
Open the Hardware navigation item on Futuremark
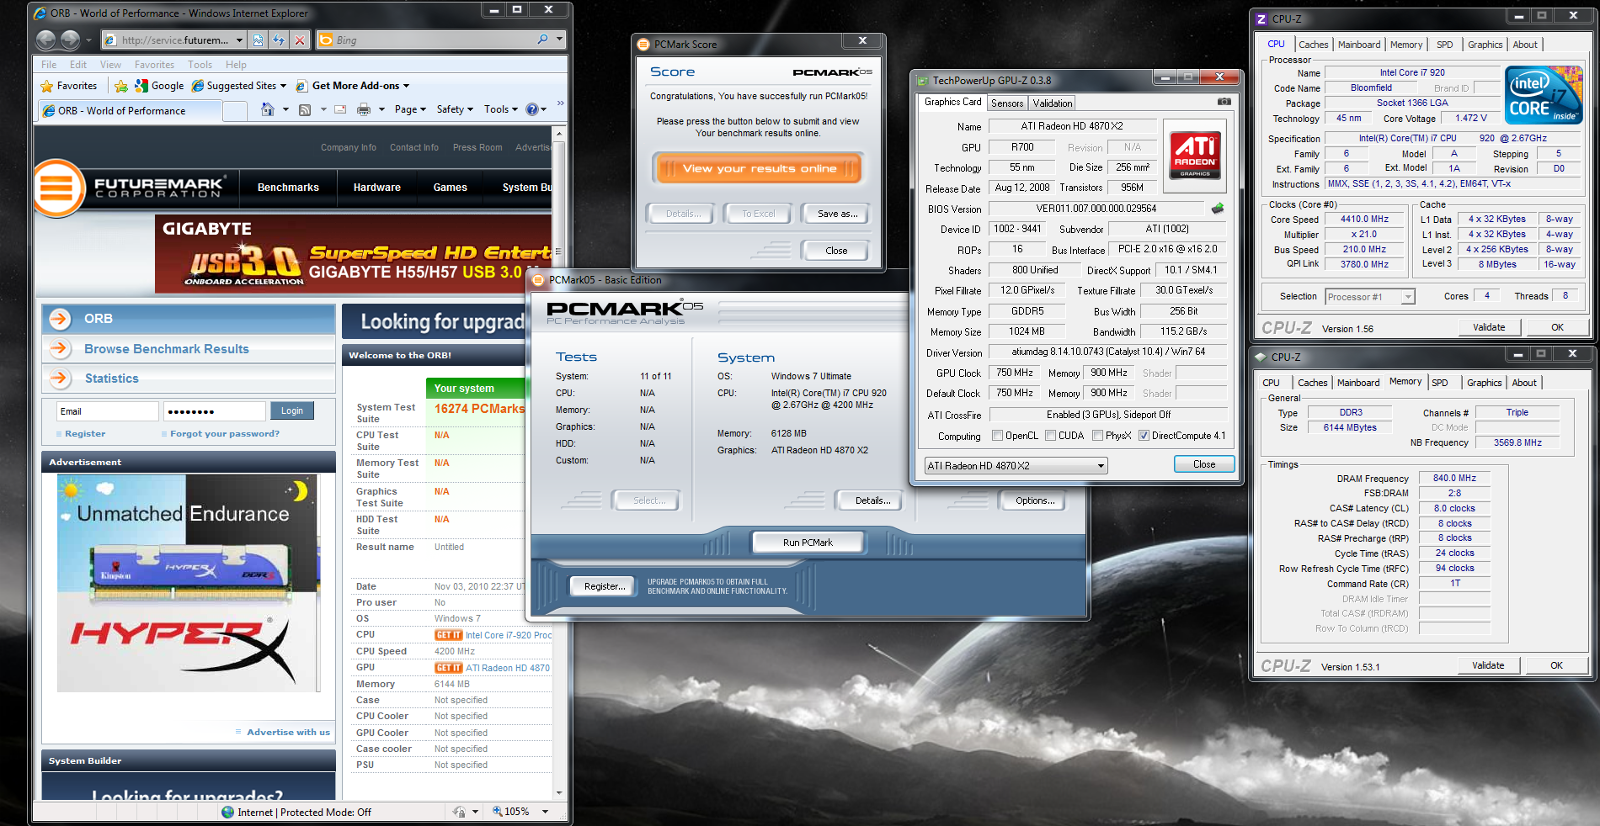point(377,188)
